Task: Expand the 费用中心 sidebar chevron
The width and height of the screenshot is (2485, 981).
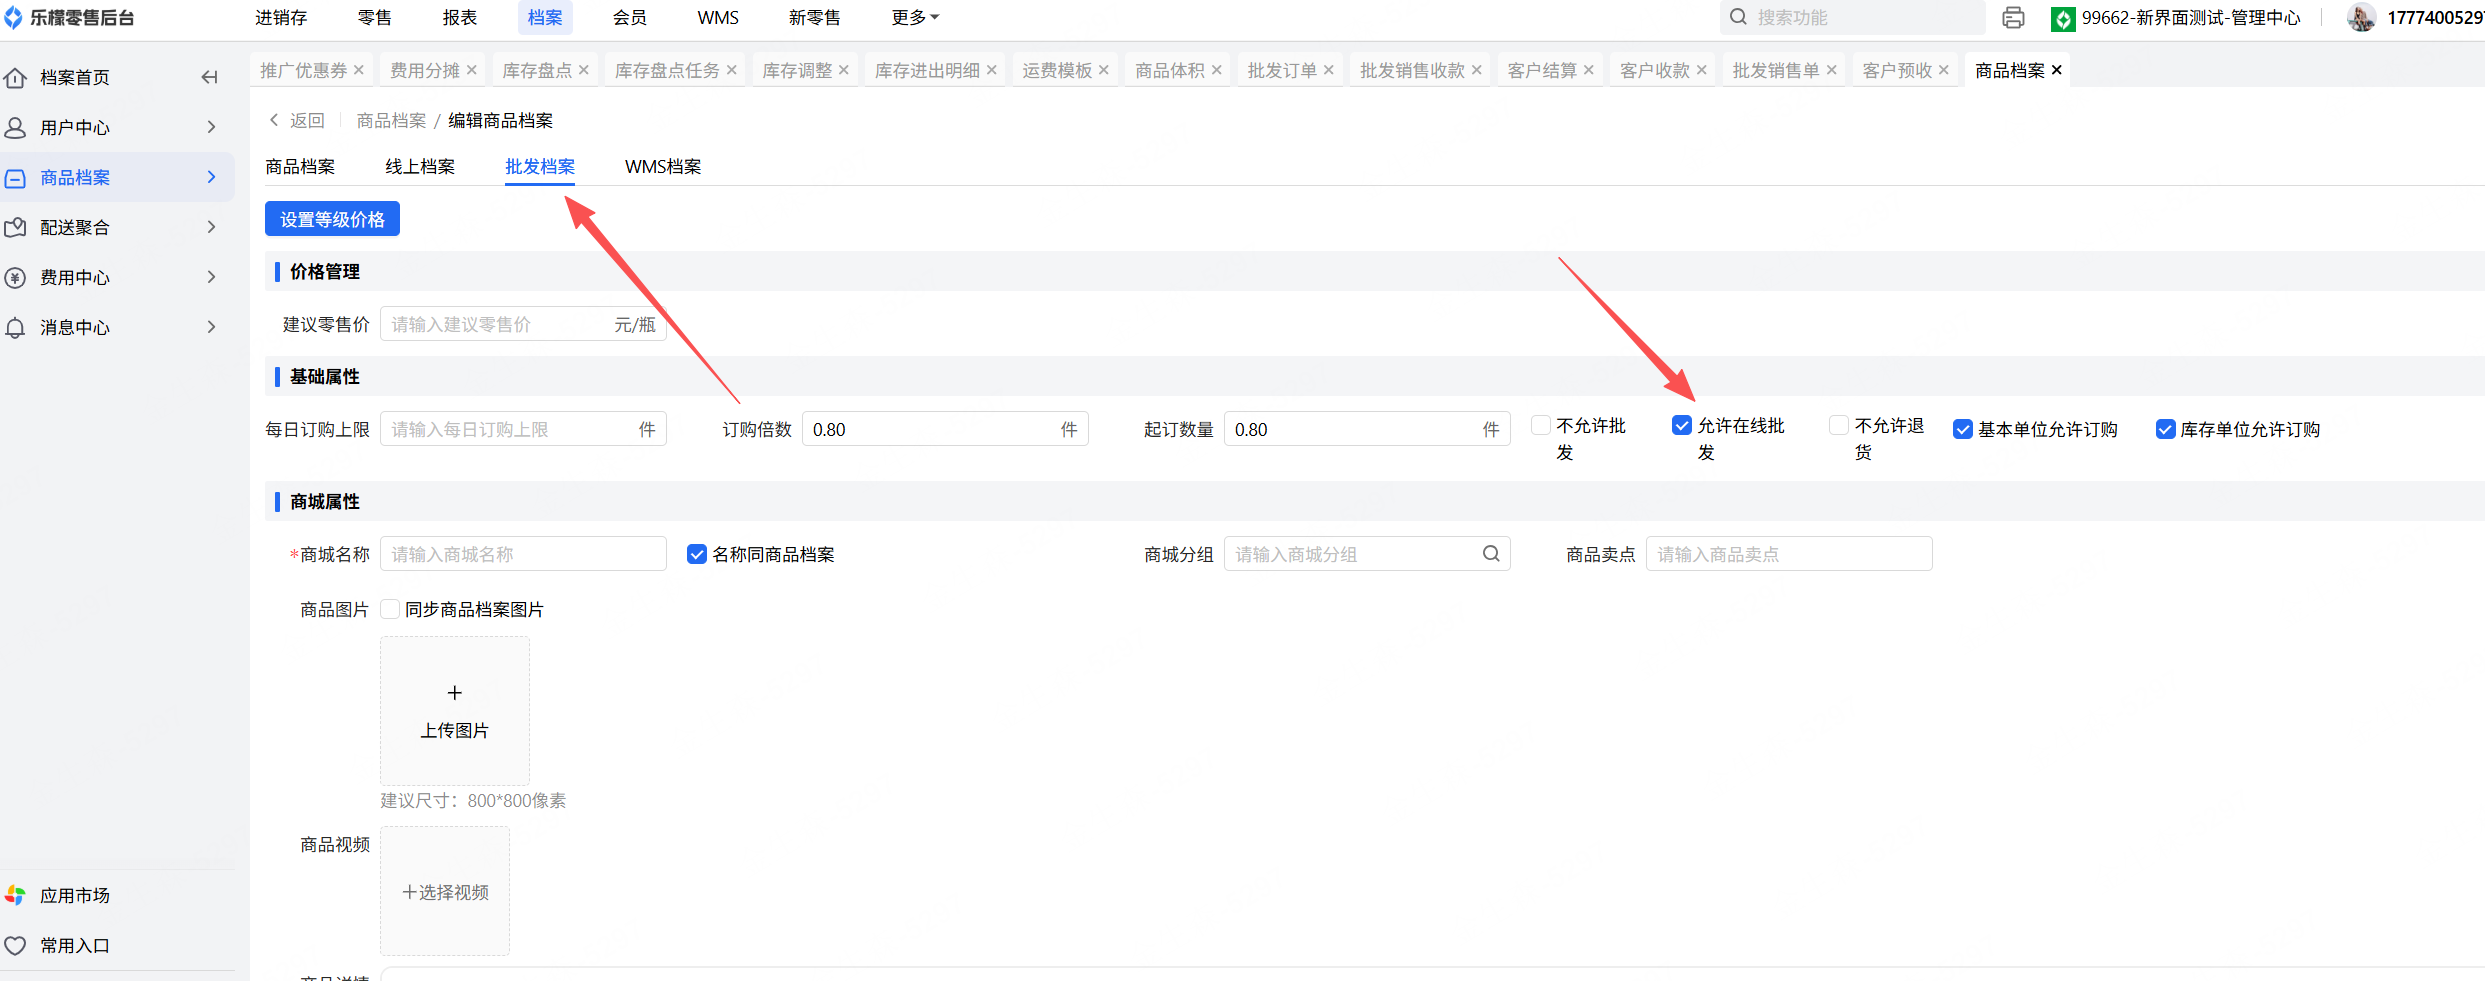Action: (x=211, y=277)
